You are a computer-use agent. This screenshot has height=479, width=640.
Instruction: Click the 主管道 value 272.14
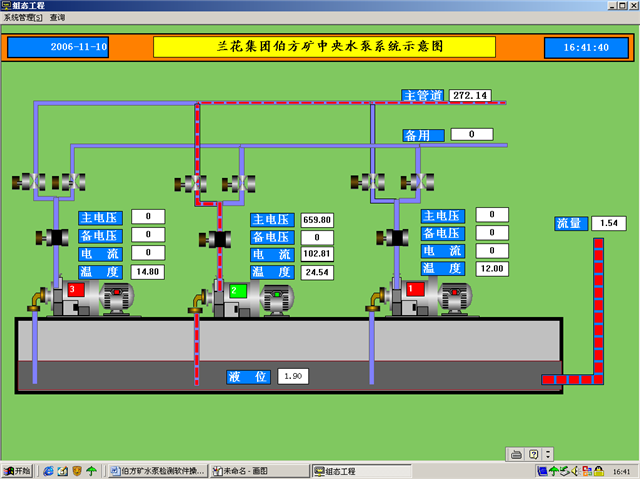470,95
